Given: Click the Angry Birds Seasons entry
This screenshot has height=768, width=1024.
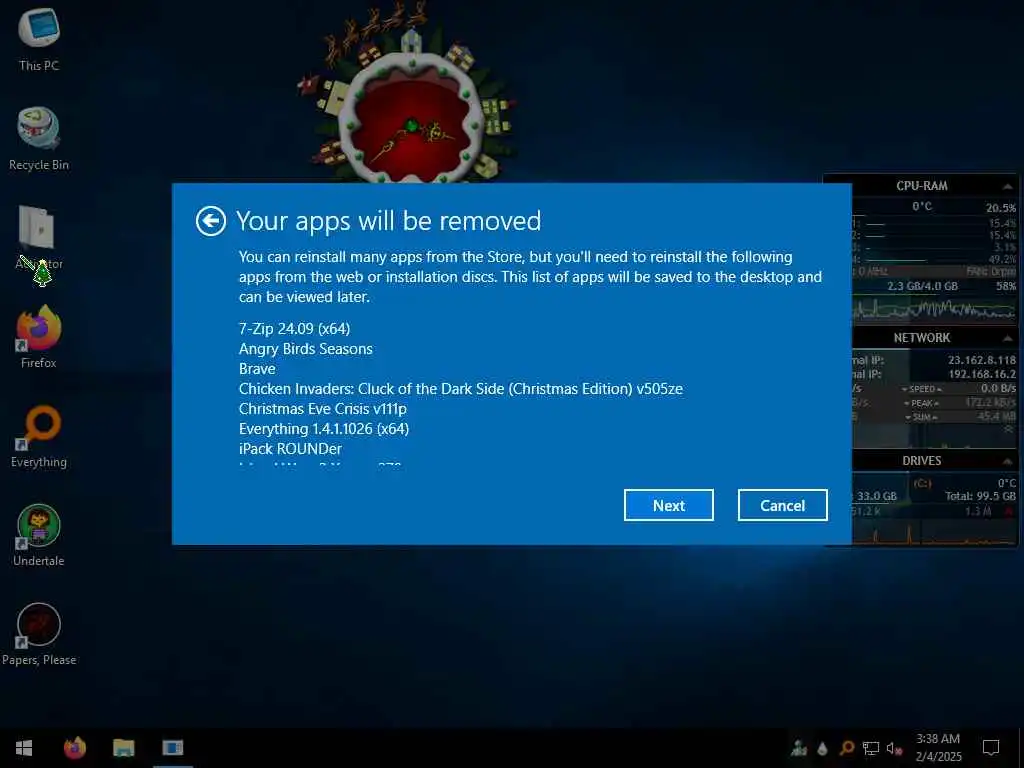Looking at the screenshot, I should (306, 349).
